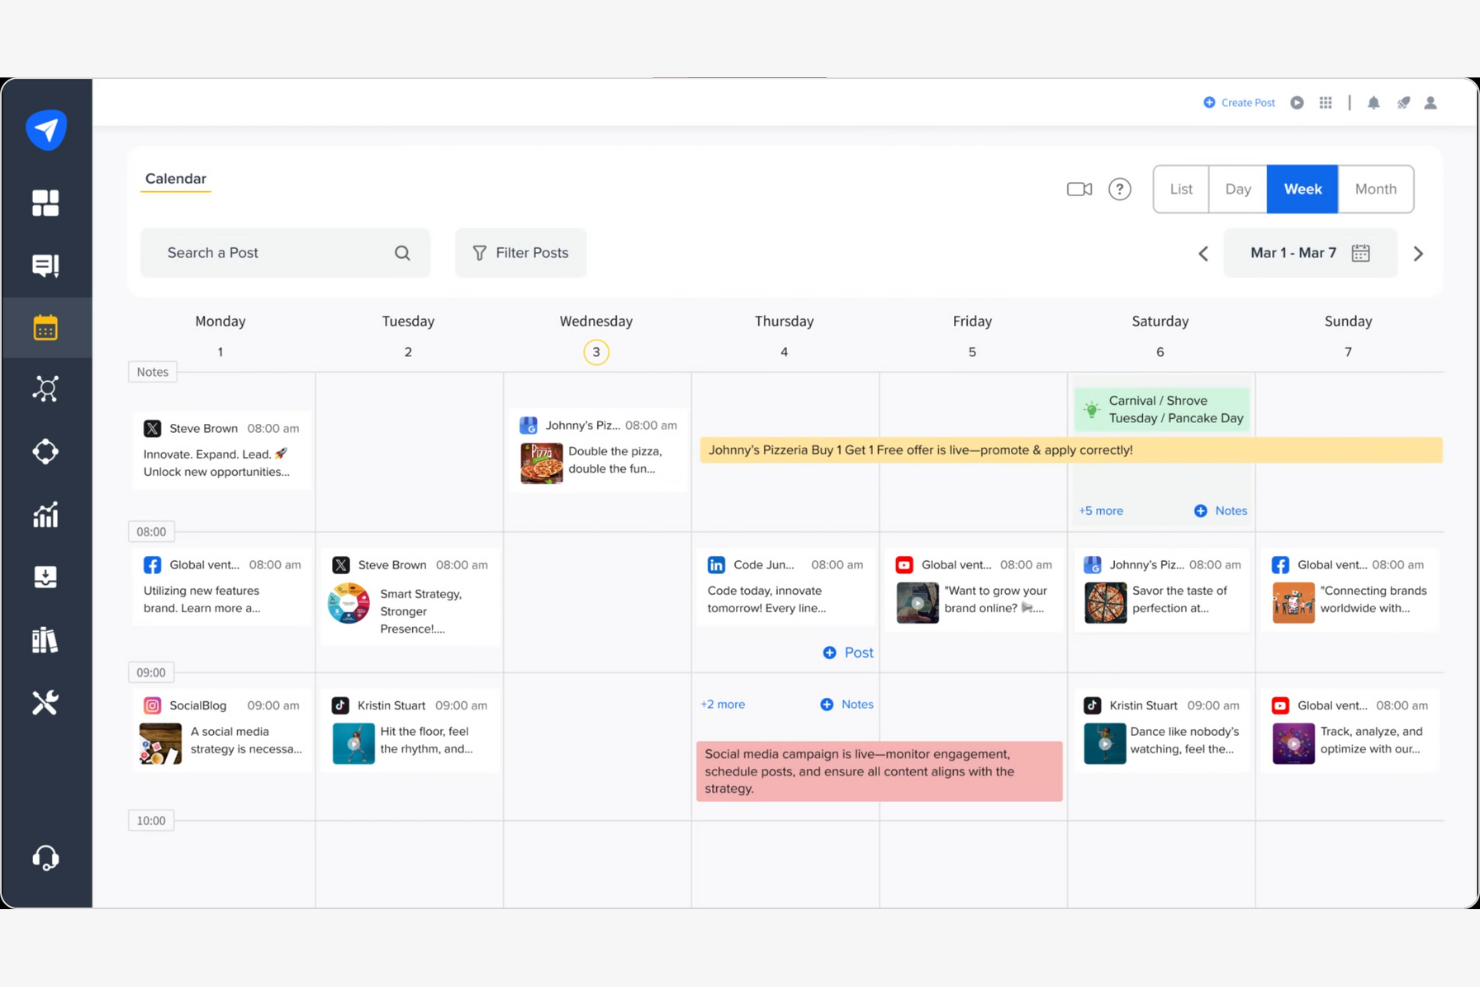Select the dashboard grid icon in sidebar
The height and width of the screenshot is (987, 1480).
(x=46, y=202)
